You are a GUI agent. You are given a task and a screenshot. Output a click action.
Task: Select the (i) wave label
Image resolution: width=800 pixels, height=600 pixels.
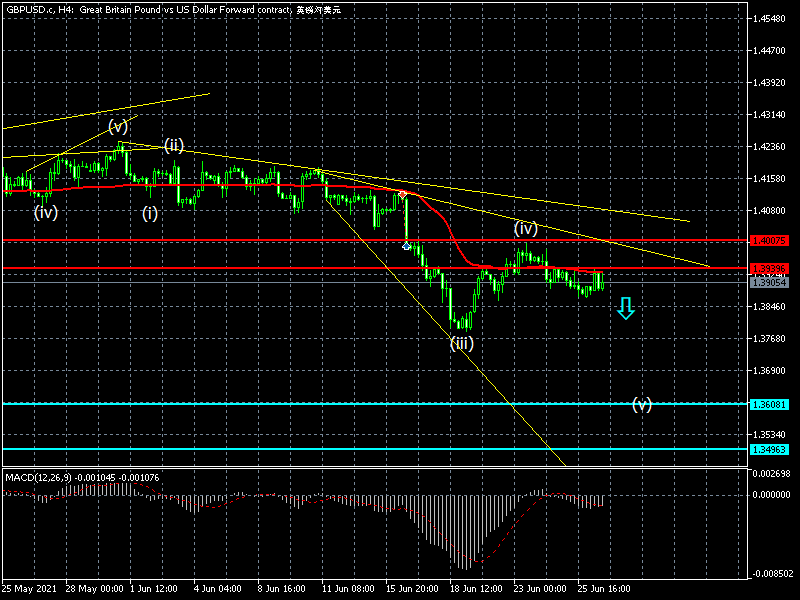[149, 212]
